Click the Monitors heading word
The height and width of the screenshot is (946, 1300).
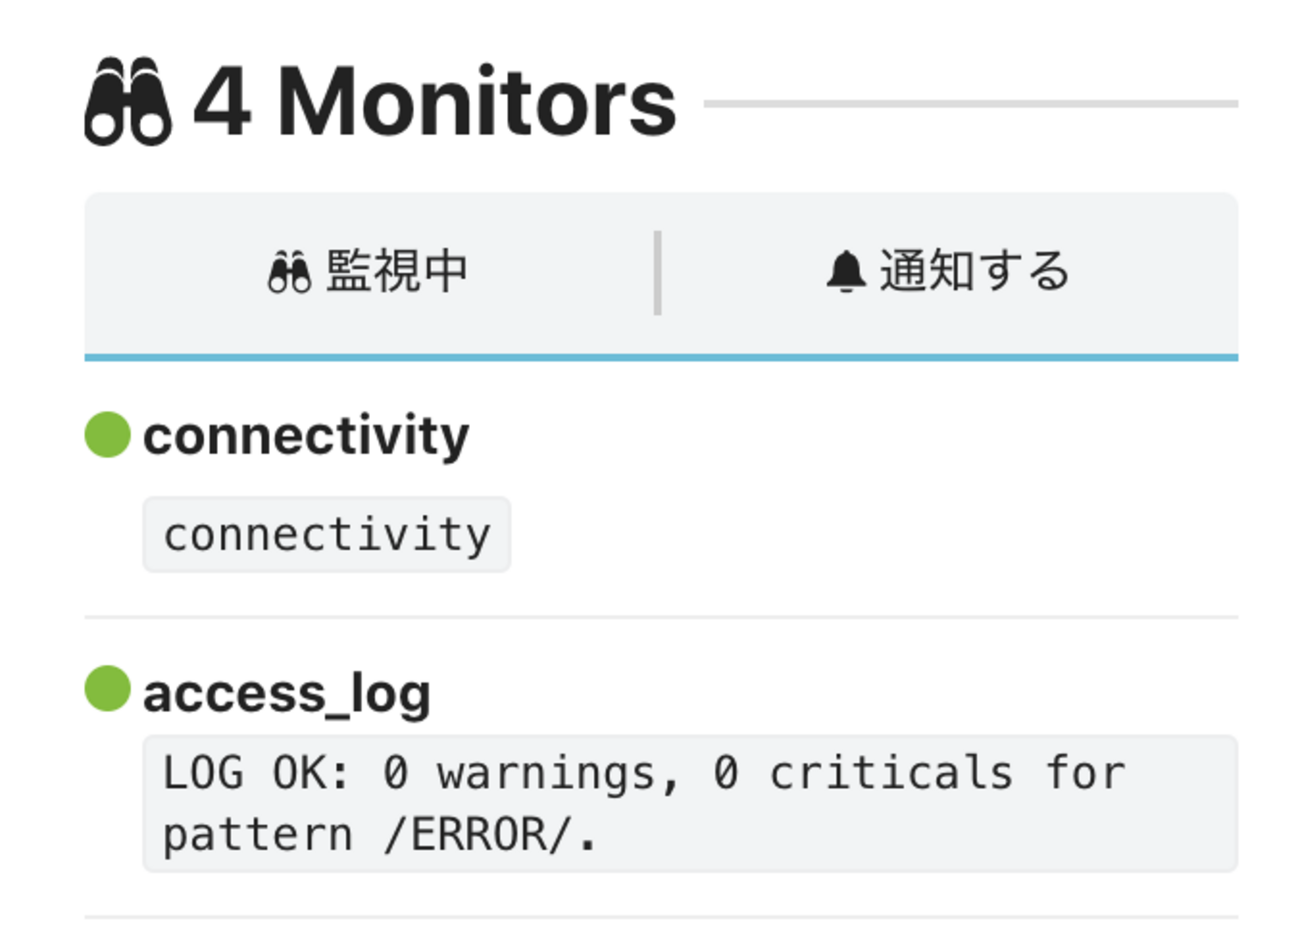(x=476, y=101)
